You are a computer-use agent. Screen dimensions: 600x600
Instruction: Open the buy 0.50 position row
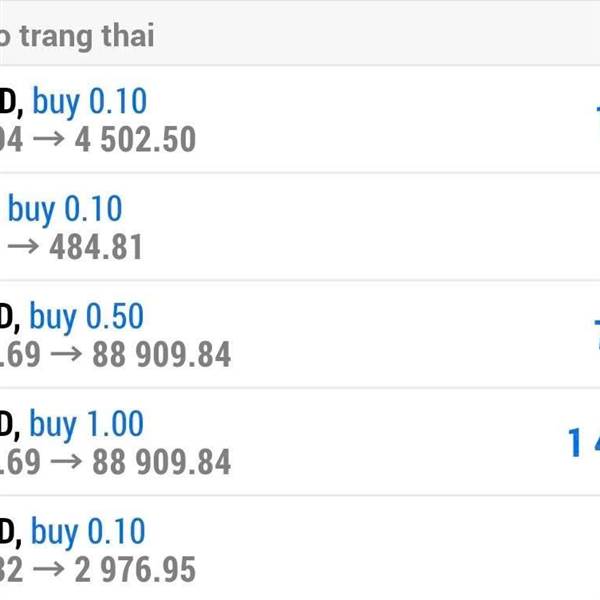[300, 335]
